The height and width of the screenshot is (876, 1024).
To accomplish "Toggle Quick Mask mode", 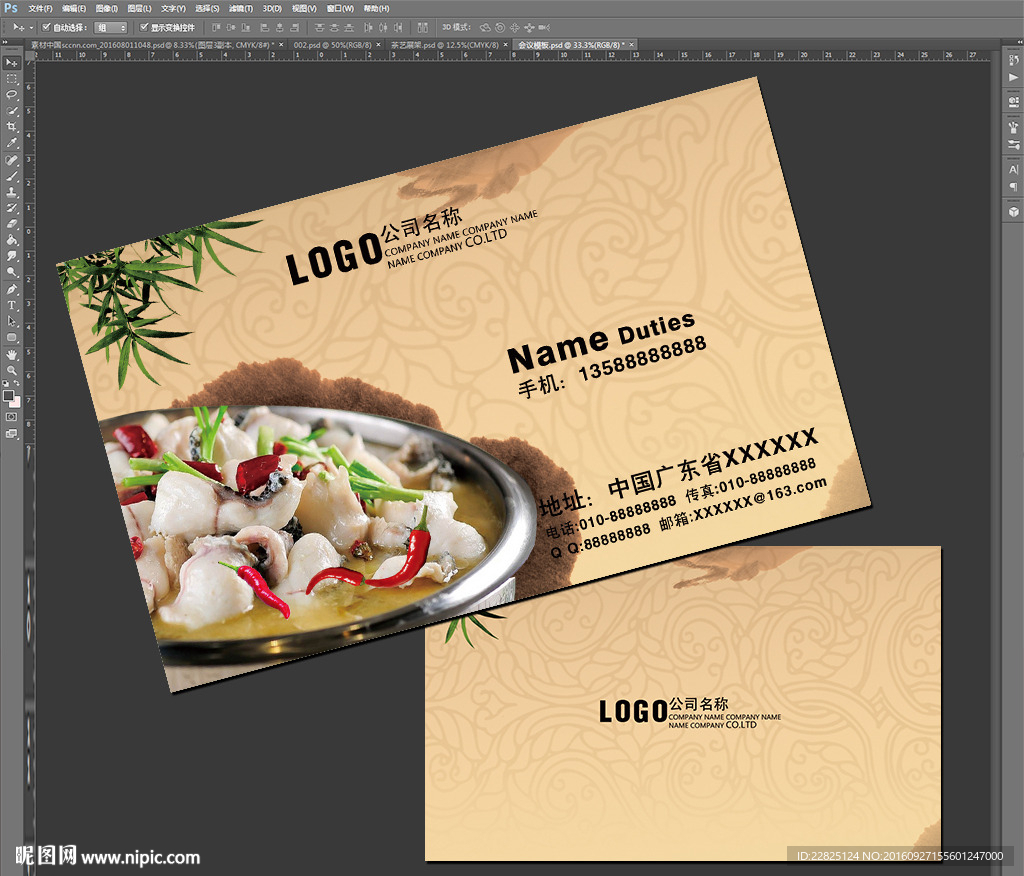I will pos(12,417).
